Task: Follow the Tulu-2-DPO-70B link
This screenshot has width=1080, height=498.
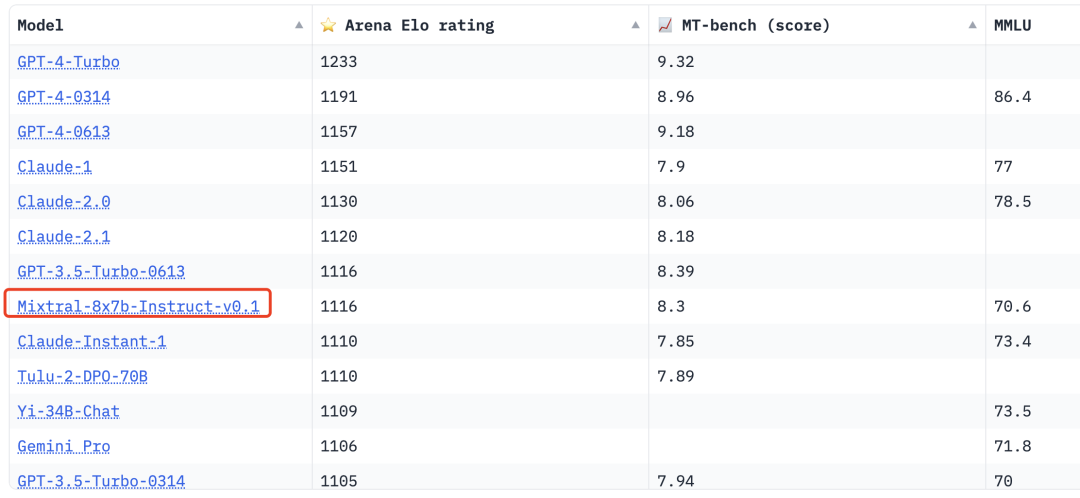Action: pos(83,377)
